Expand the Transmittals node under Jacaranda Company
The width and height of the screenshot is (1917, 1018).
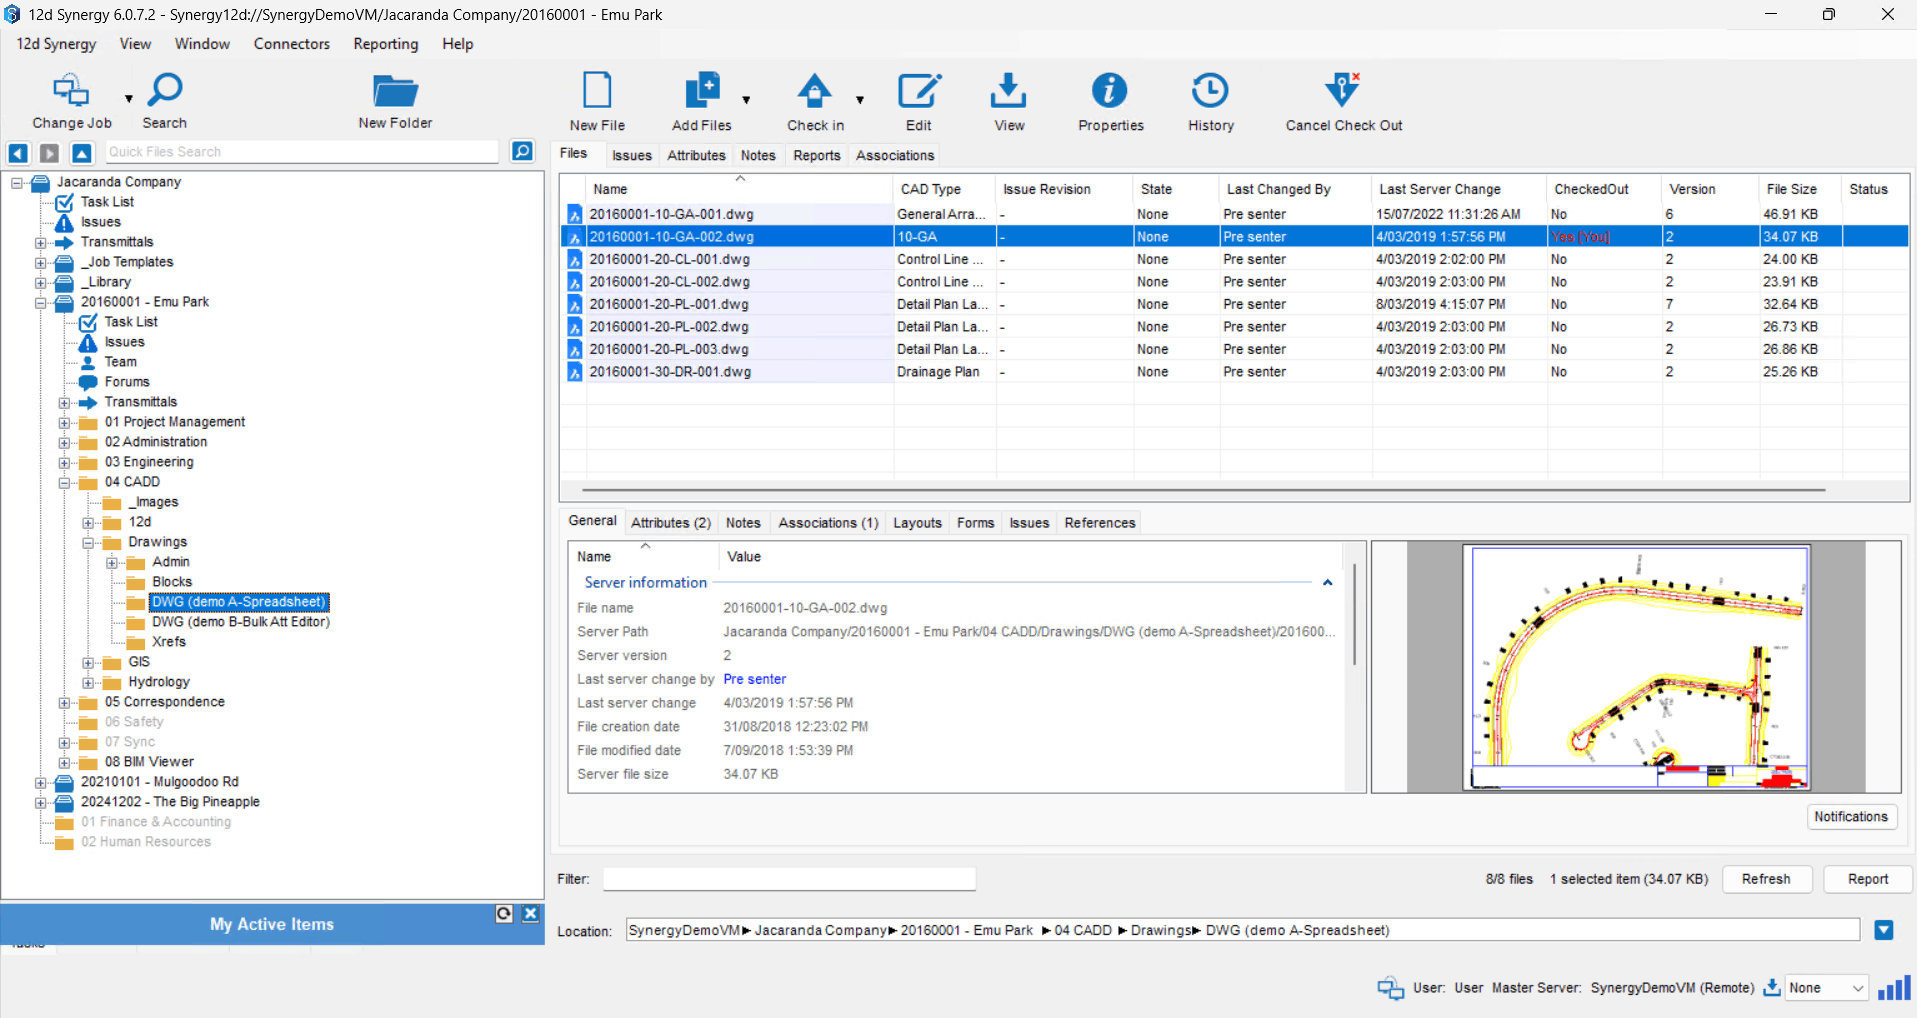tap(40, 243)
